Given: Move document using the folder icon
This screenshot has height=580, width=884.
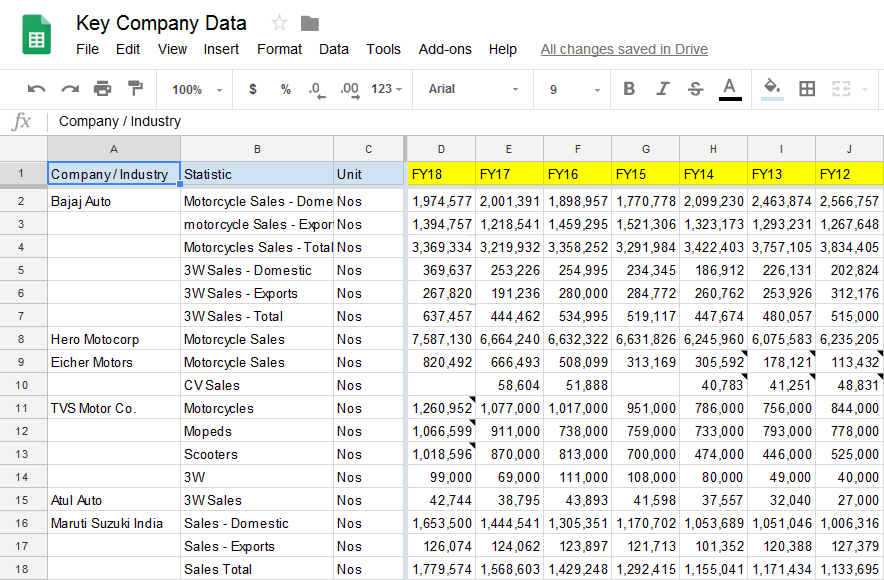Looking at the screenshot, I should (x=310, y=24).
